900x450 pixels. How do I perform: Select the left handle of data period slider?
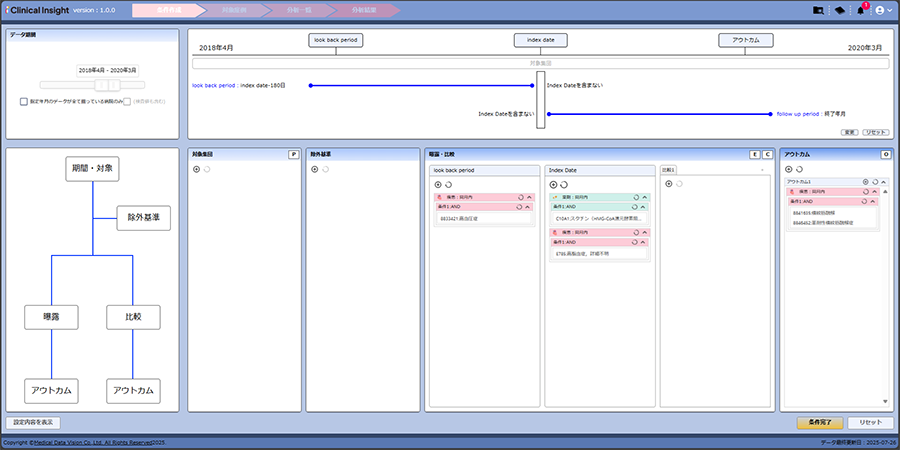[101, 85]
